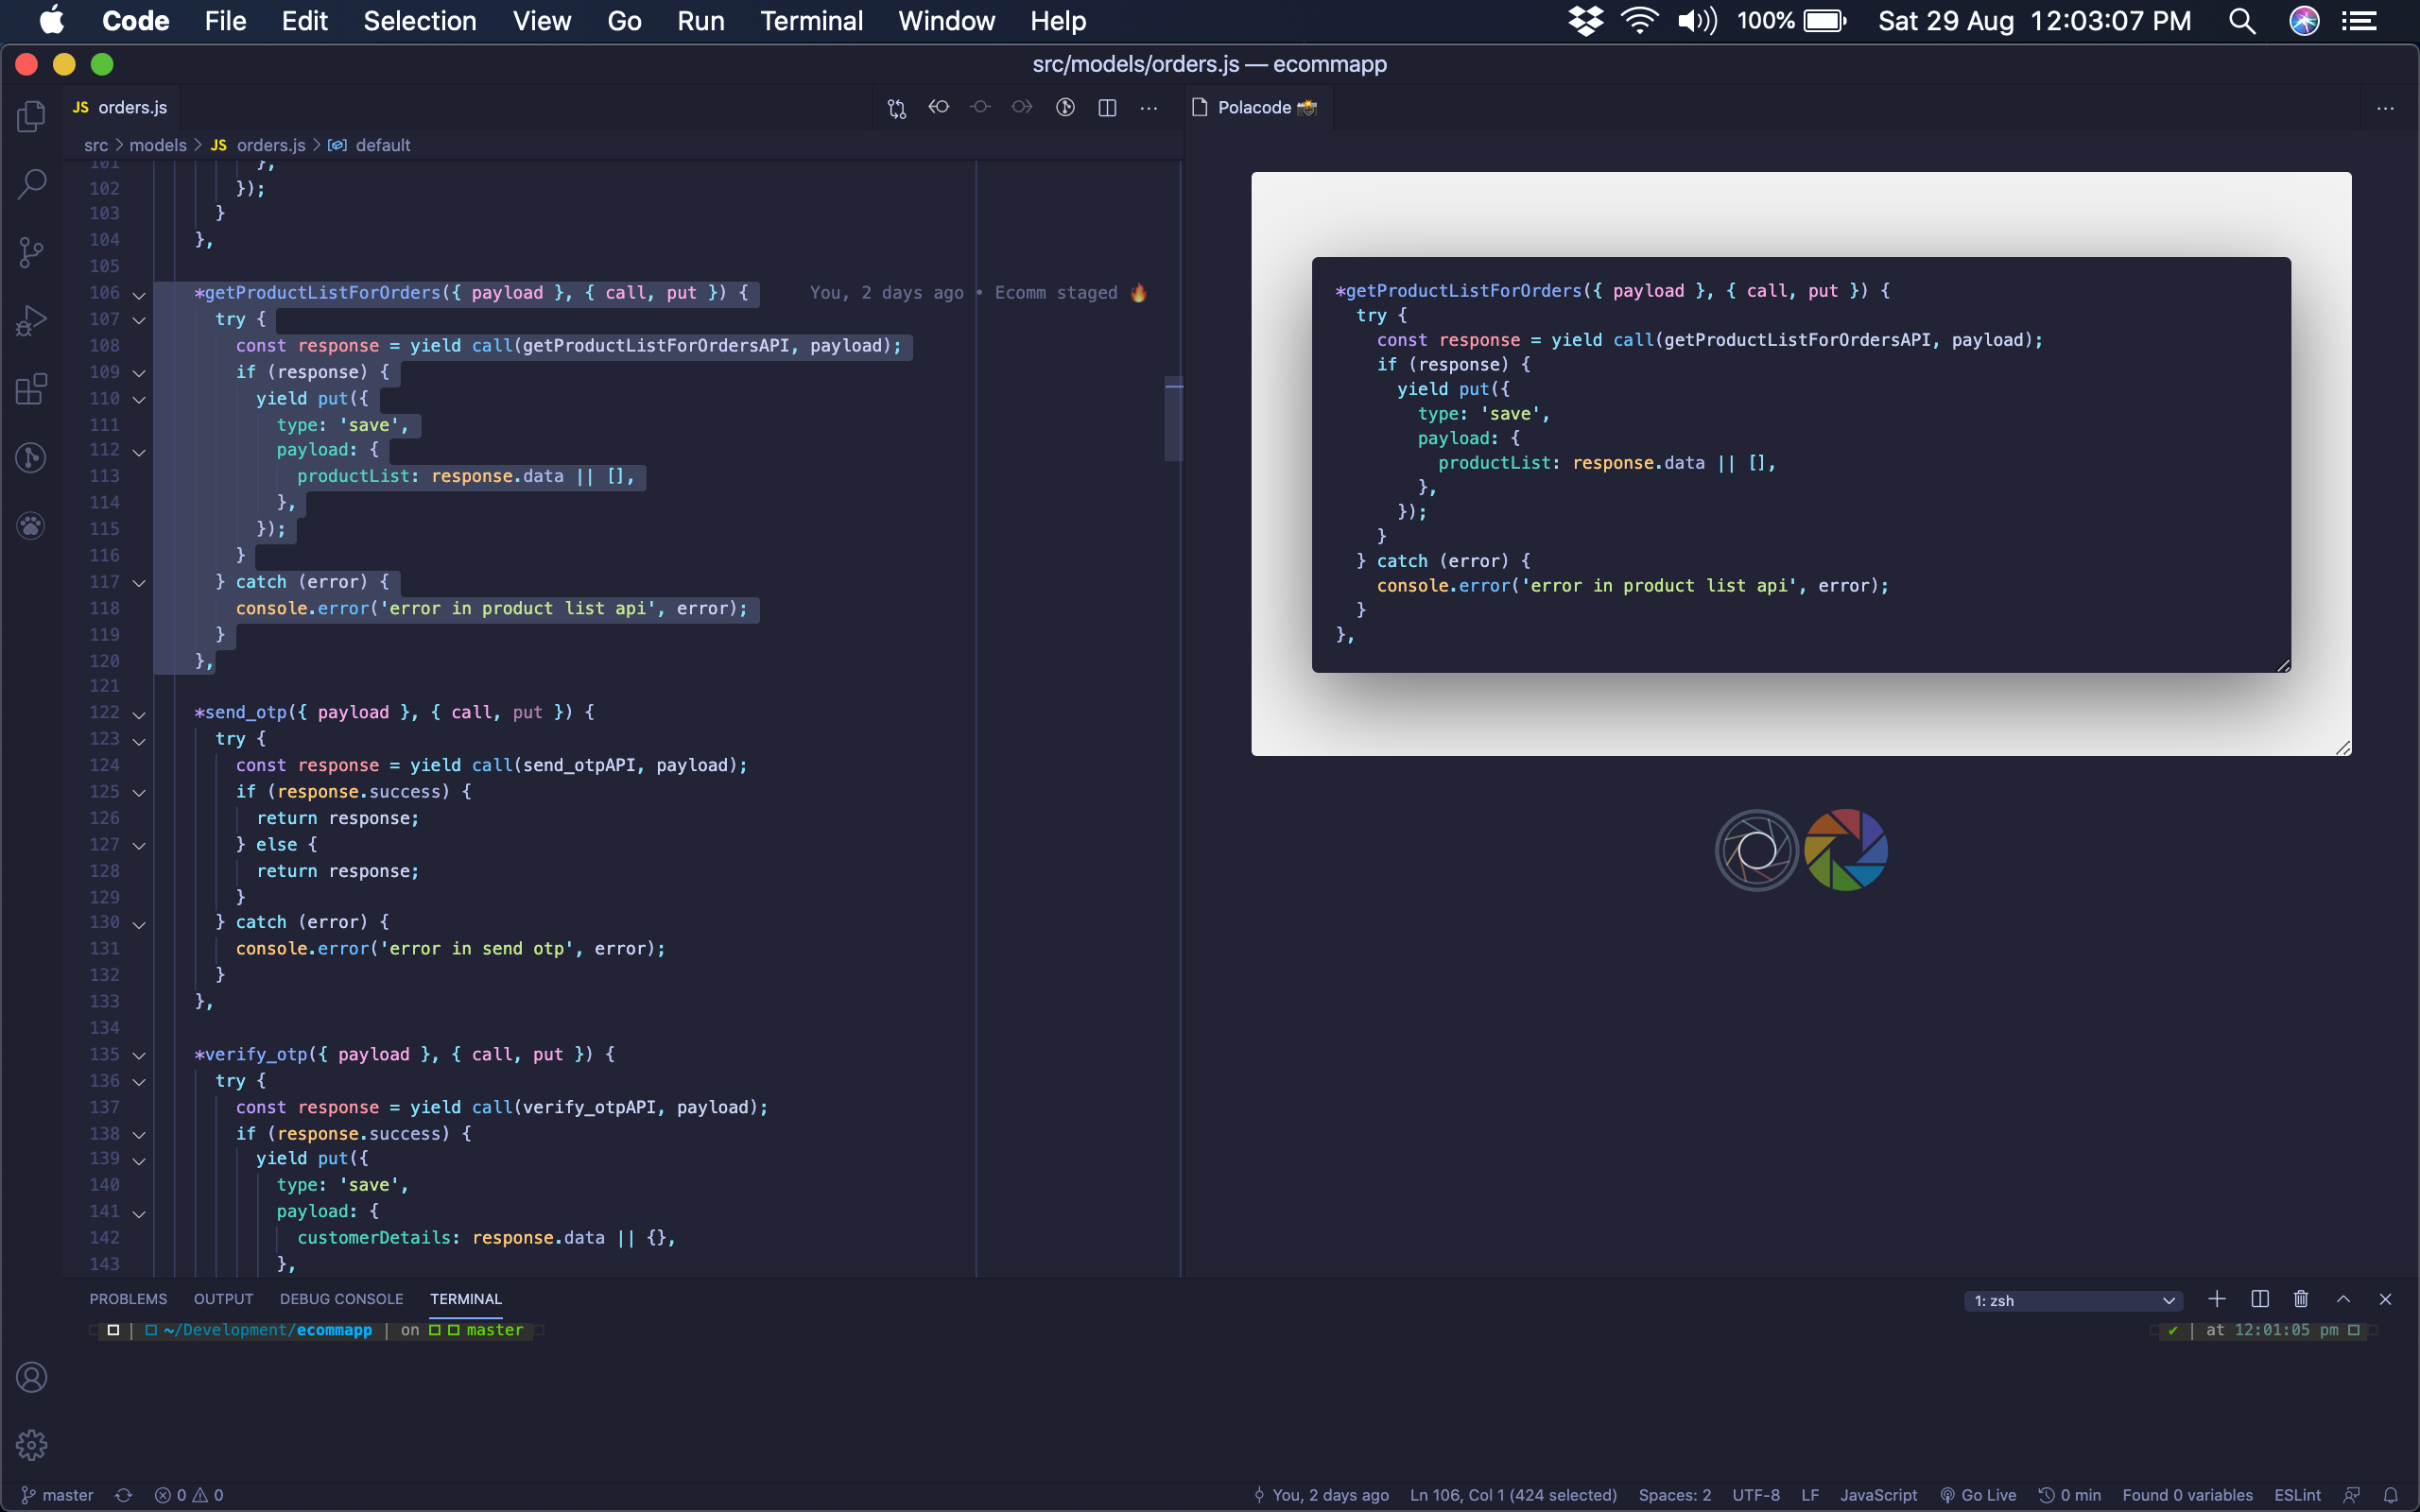Switch to PROBLEMS panel tab
Viewport: 2420px width, 1512px height.
[128, 1299]
